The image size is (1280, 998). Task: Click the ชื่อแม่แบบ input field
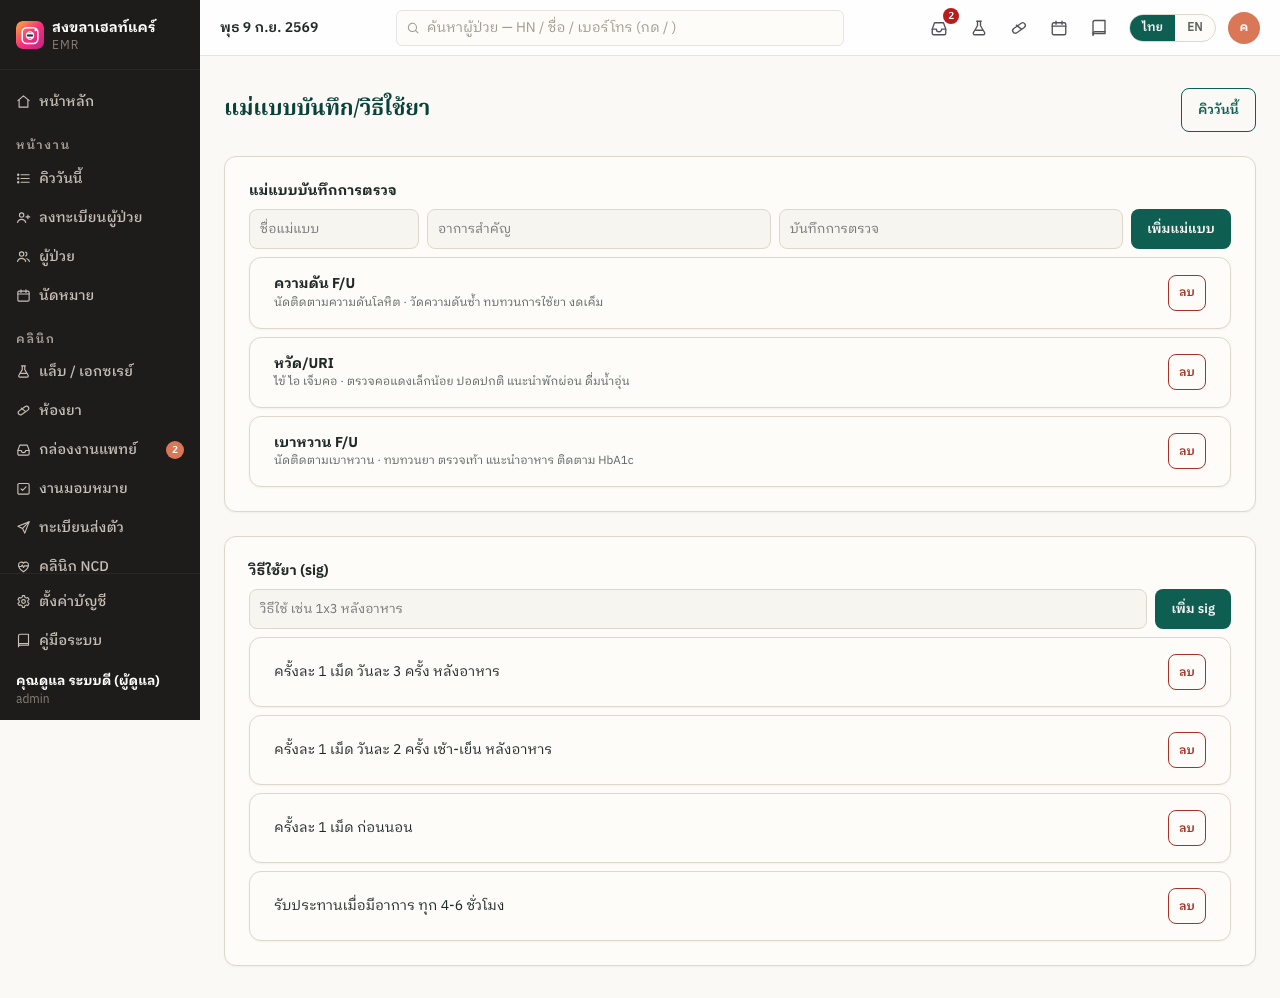click(x=334, y=229)
